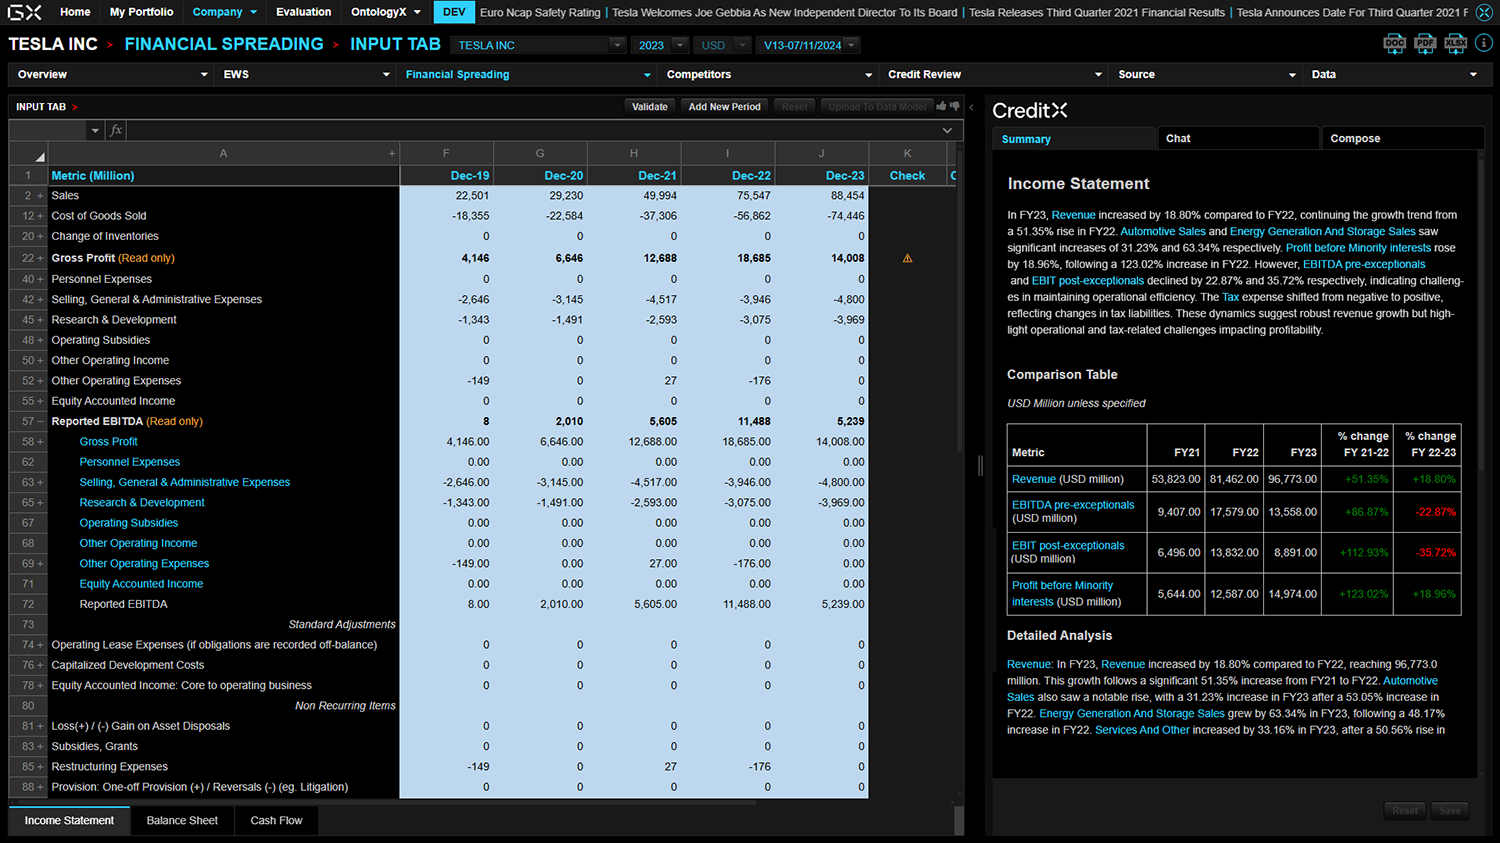
Task: Download the report as PDF
Action: (x=1425, y=43)
